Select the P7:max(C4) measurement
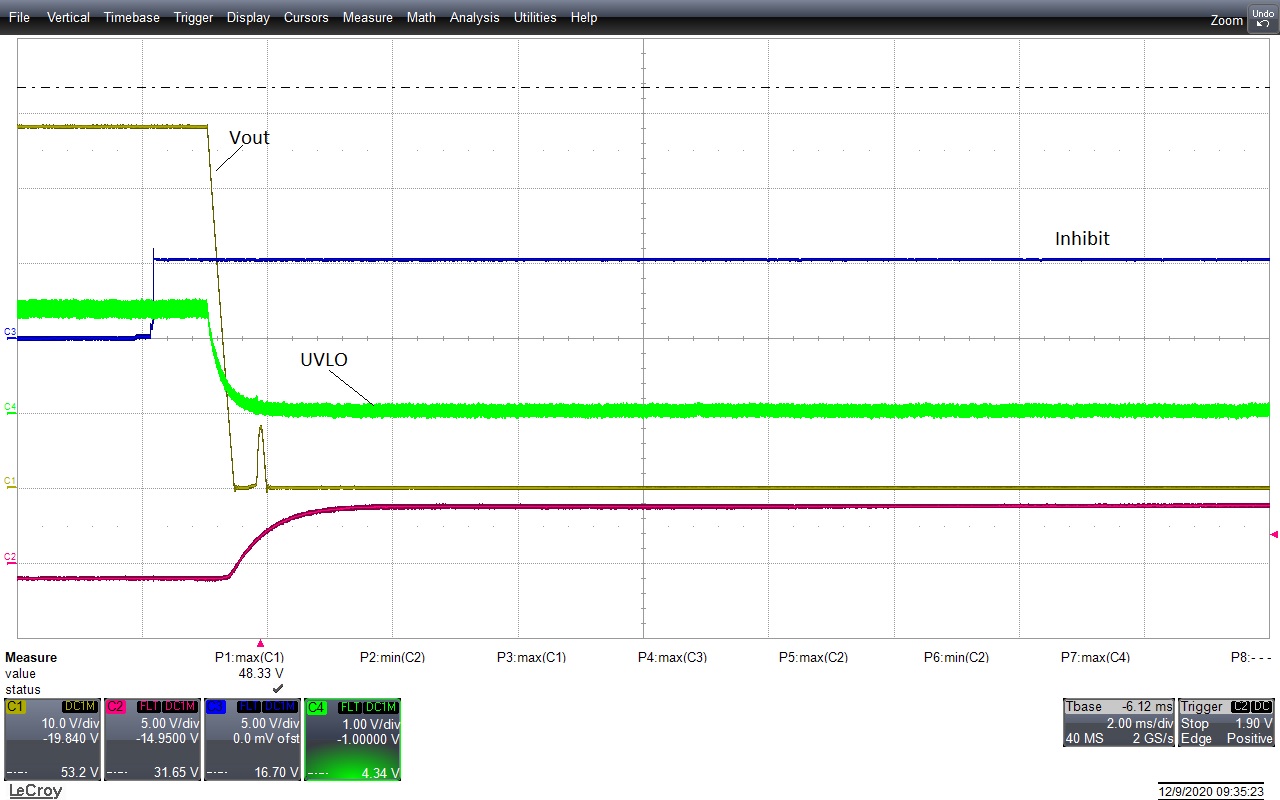1280x800 pixels. 1095,657
